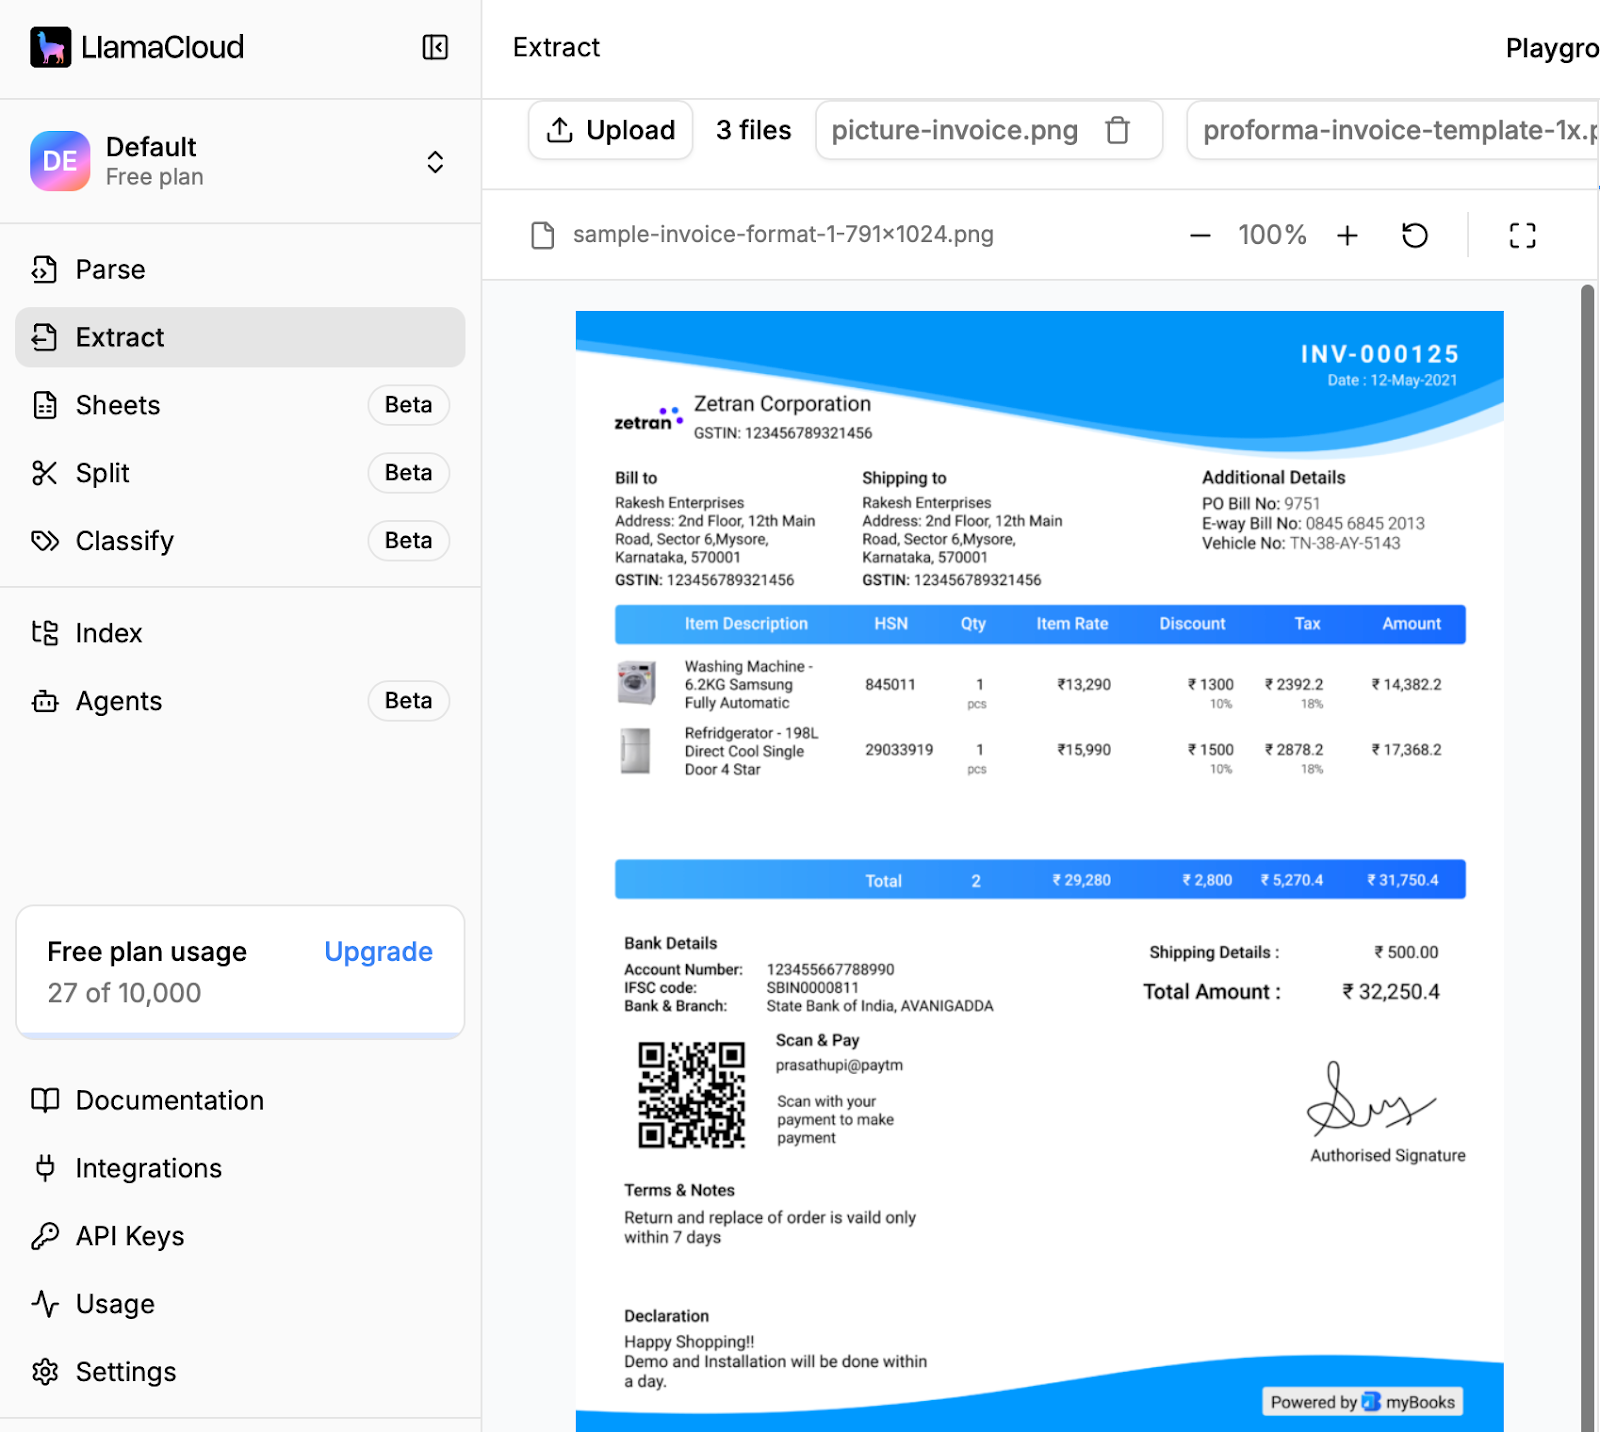This screenshot has height=1432, width=1600.
Task: Click the Agents robot icon
Action: (45, 701)
